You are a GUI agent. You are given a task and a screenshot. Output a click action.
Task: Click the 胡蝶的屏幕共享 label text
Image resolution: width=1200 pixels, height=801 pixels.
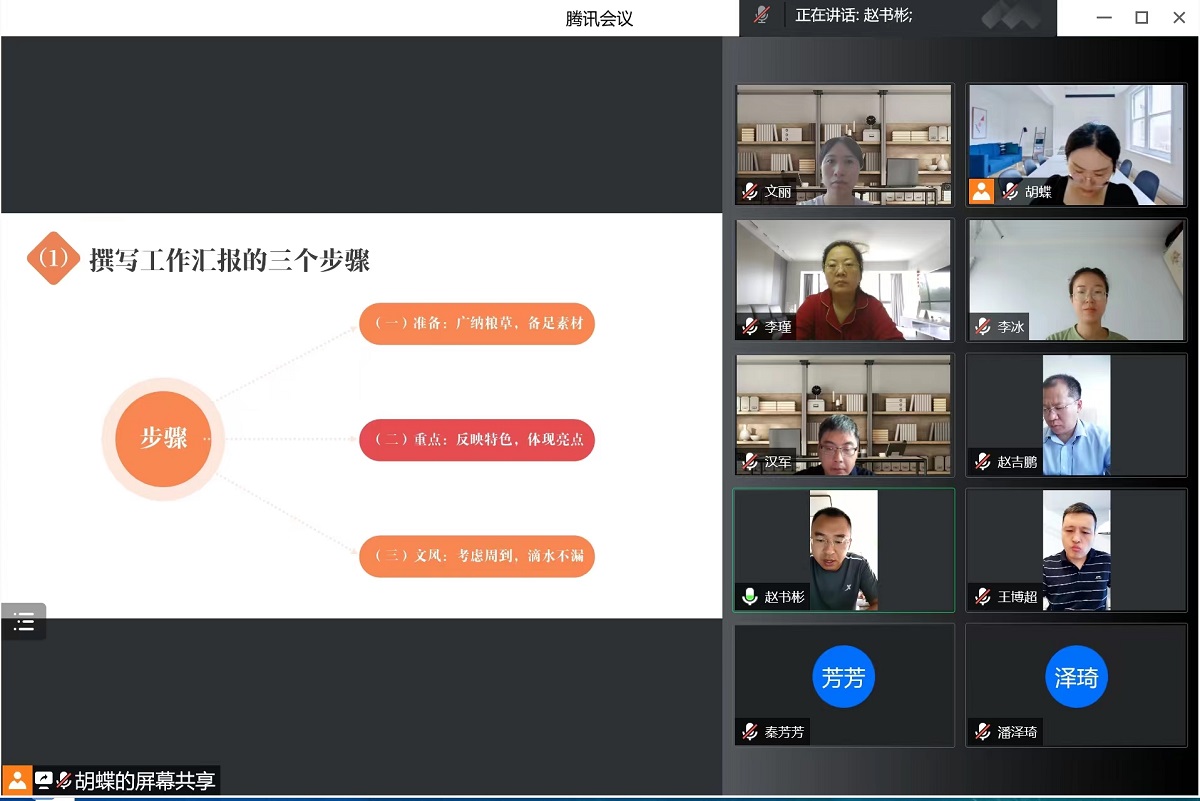click(x=145, y=781)
